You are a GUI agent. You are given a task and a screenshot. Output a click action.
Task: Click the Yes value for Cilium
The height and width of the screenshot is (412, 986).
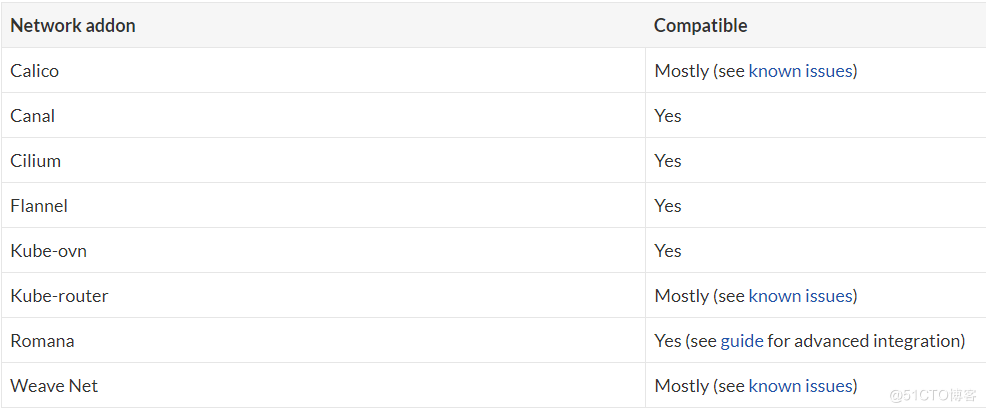click(x=668, y=161)
